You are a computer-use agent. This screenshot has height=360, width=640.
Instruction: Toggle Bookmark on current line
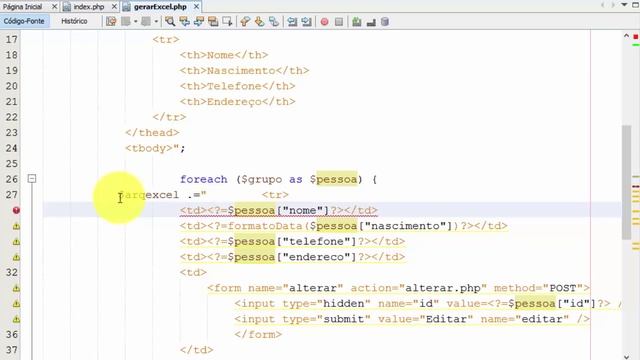[274, 22]
